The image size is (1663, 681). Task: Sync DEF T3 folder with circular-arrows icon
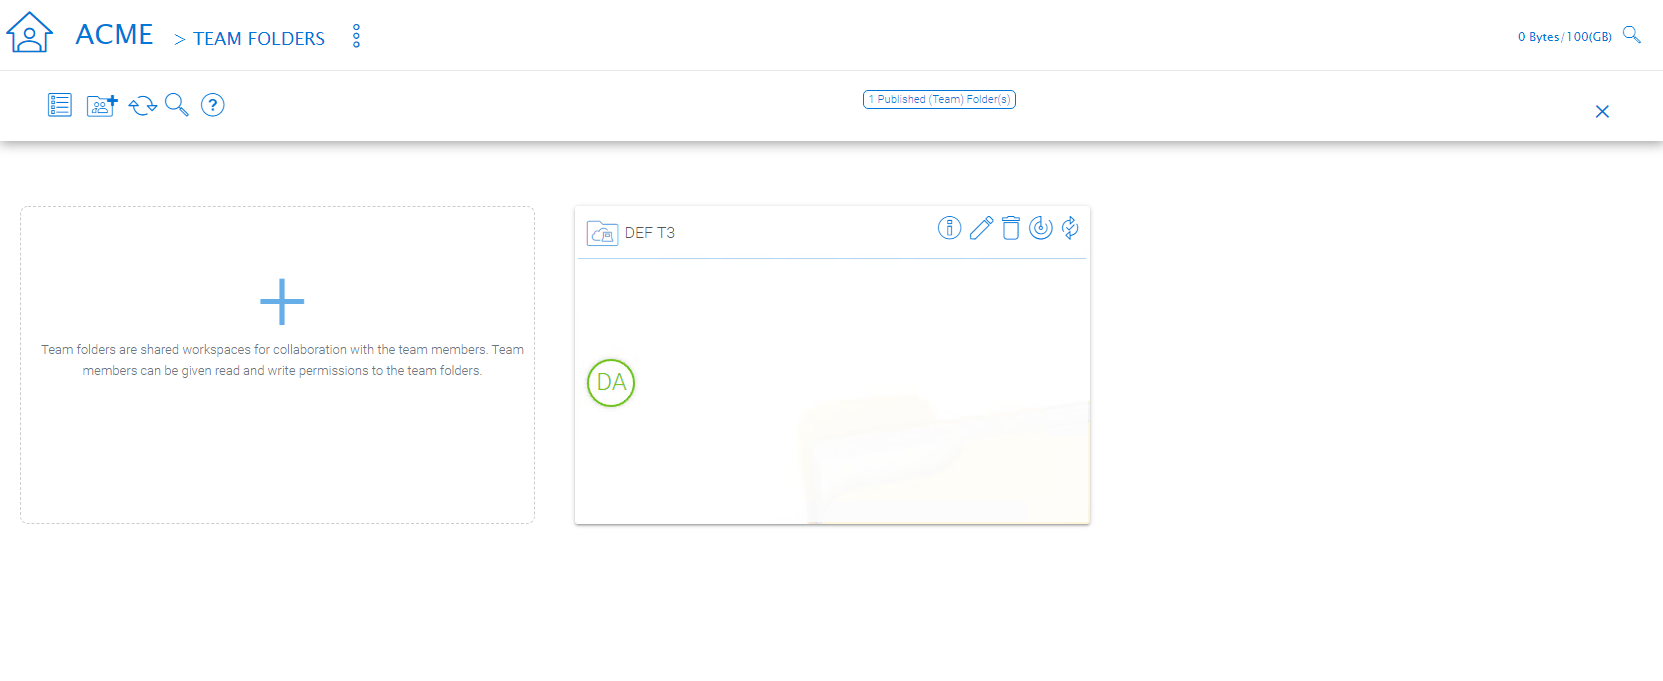[x=1070, y=228]
